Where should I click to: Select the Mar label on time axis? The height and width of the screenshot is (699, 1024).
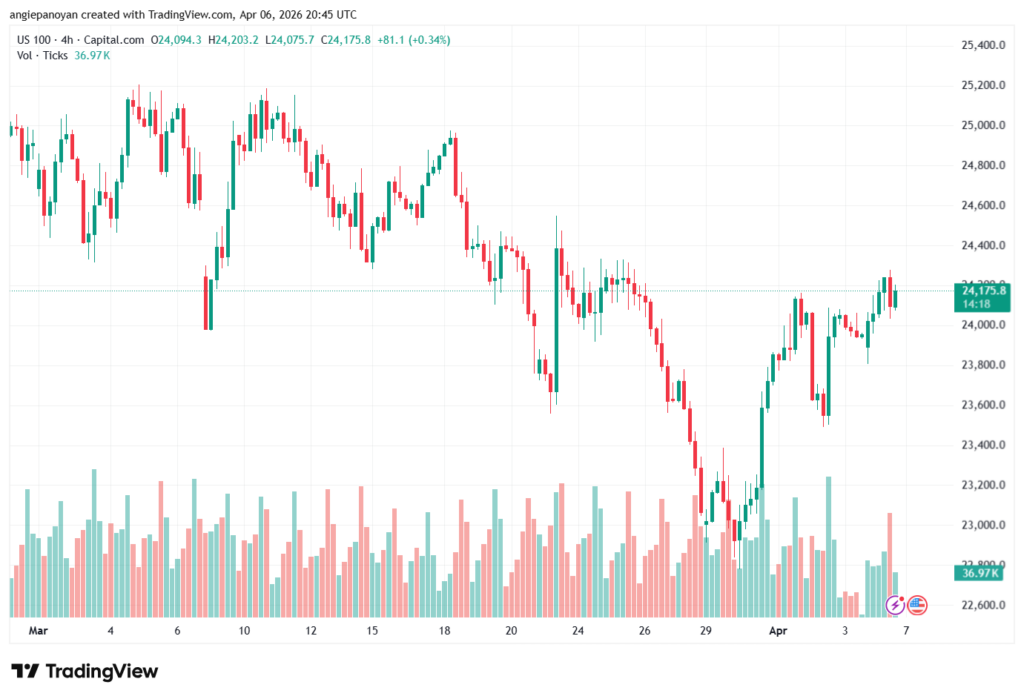coord(39,631)
